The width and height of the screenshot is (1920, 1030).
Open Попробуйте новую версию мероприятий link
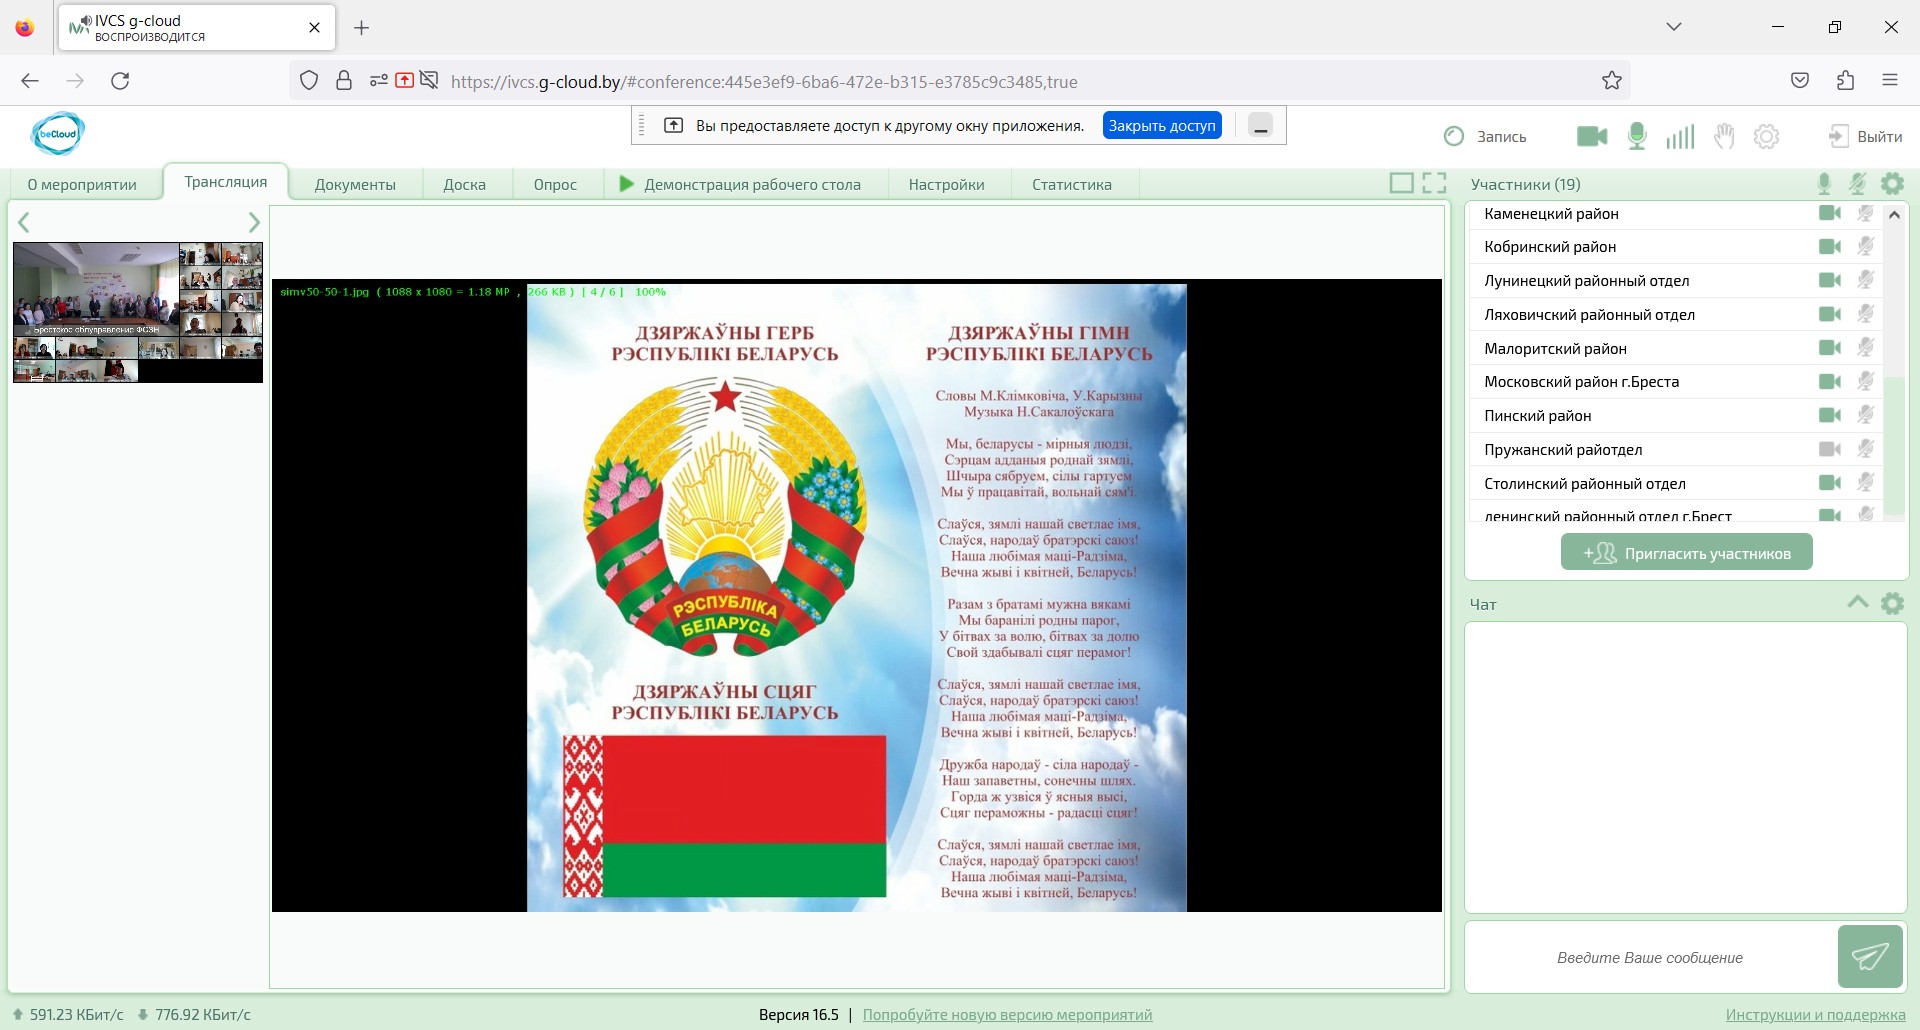click(1007, 1014)
